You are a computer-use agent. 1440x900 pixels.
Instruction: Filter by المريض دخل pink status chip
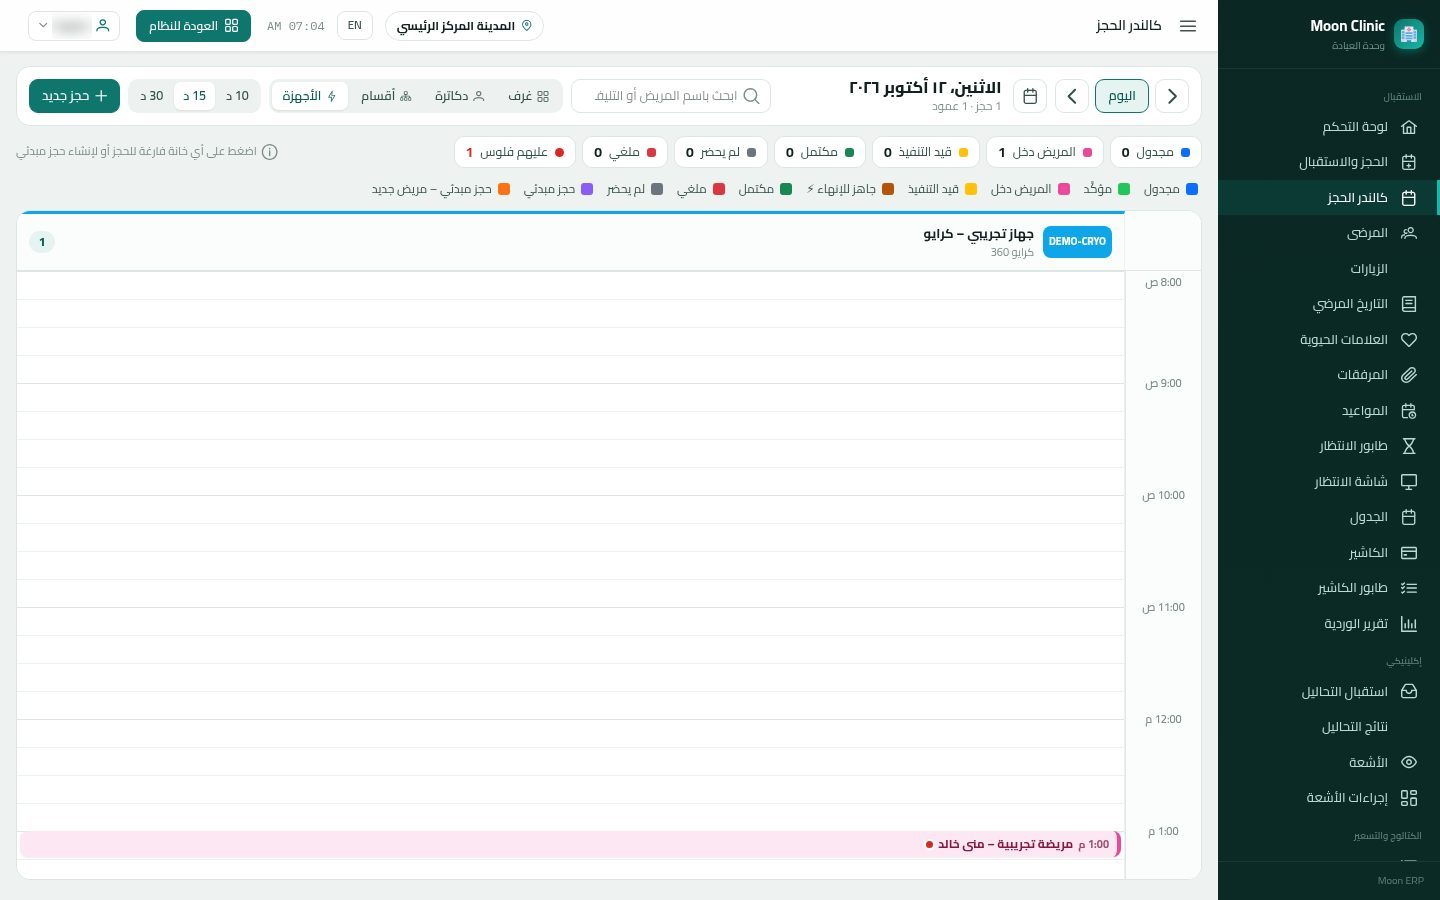[1045, 152]
